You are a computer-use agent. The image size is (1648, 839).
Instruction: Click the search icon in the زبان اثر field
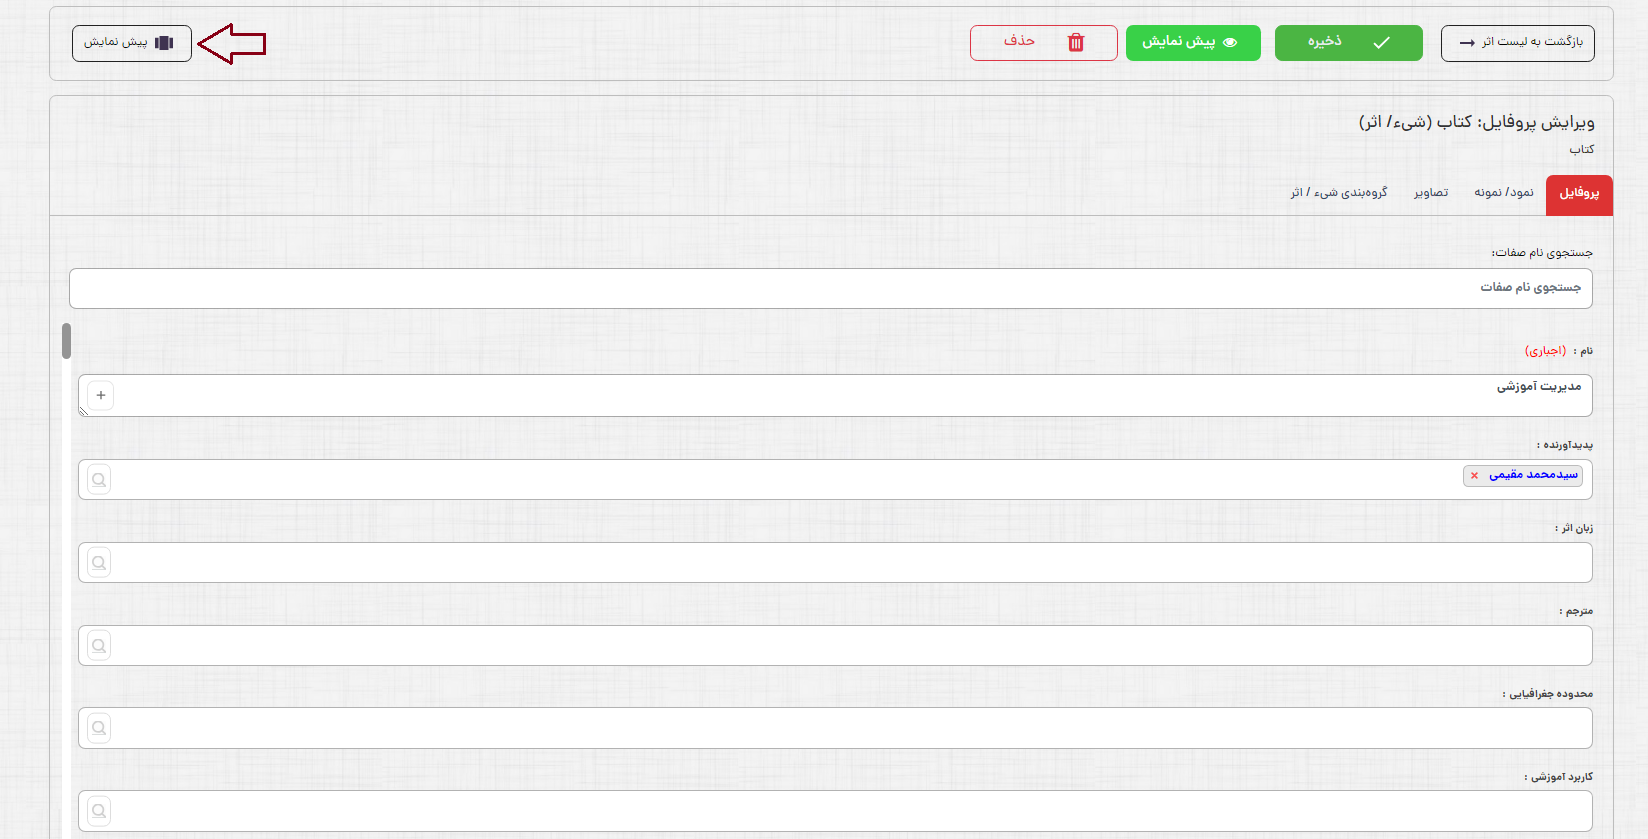[99, 563]
